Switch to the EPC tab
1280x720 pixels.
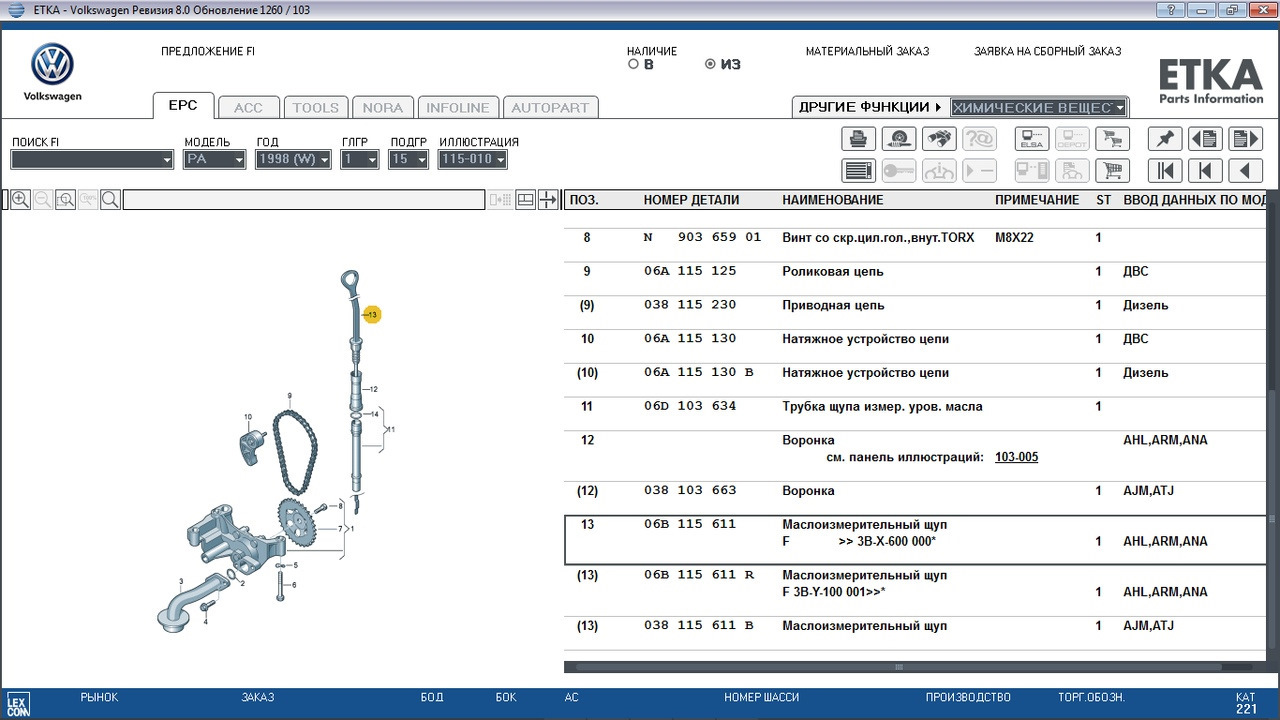[183, 106]
